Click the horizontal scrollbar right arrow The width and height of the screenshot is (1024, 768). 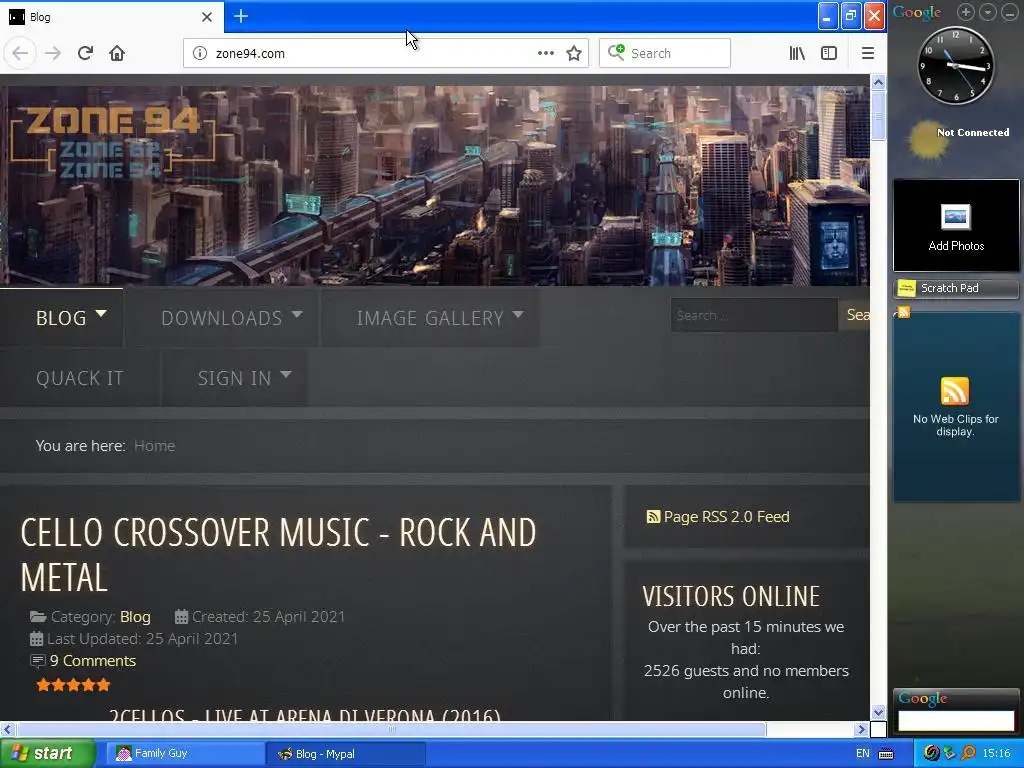(x=861, y=729)
